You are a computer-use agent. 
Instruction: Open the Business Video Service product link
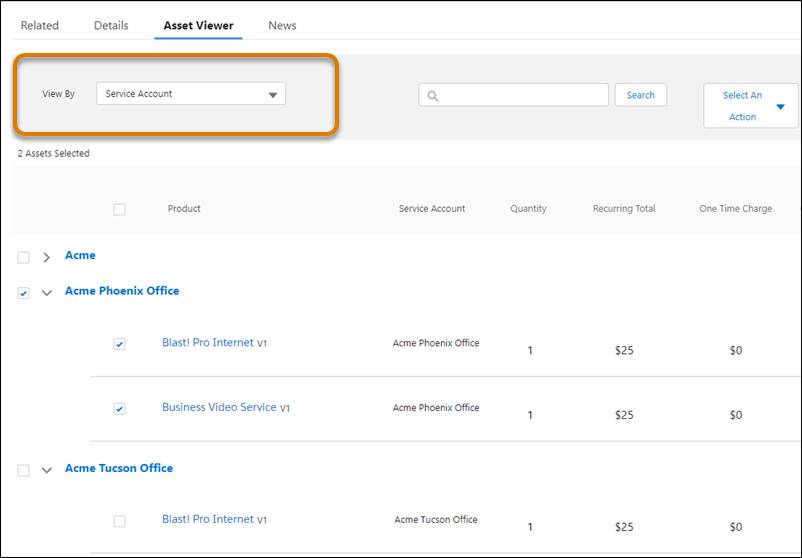pyautogui.click(x=219, y=407)
